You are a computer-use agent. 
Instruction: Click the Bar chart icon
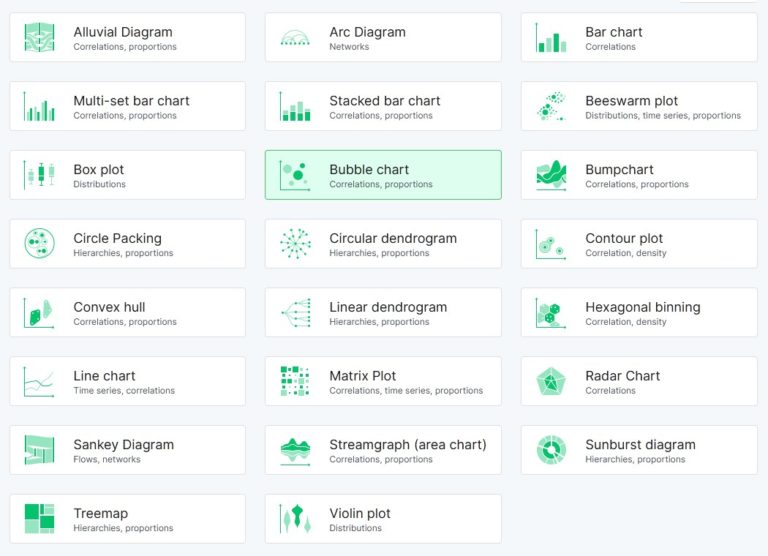551,37
